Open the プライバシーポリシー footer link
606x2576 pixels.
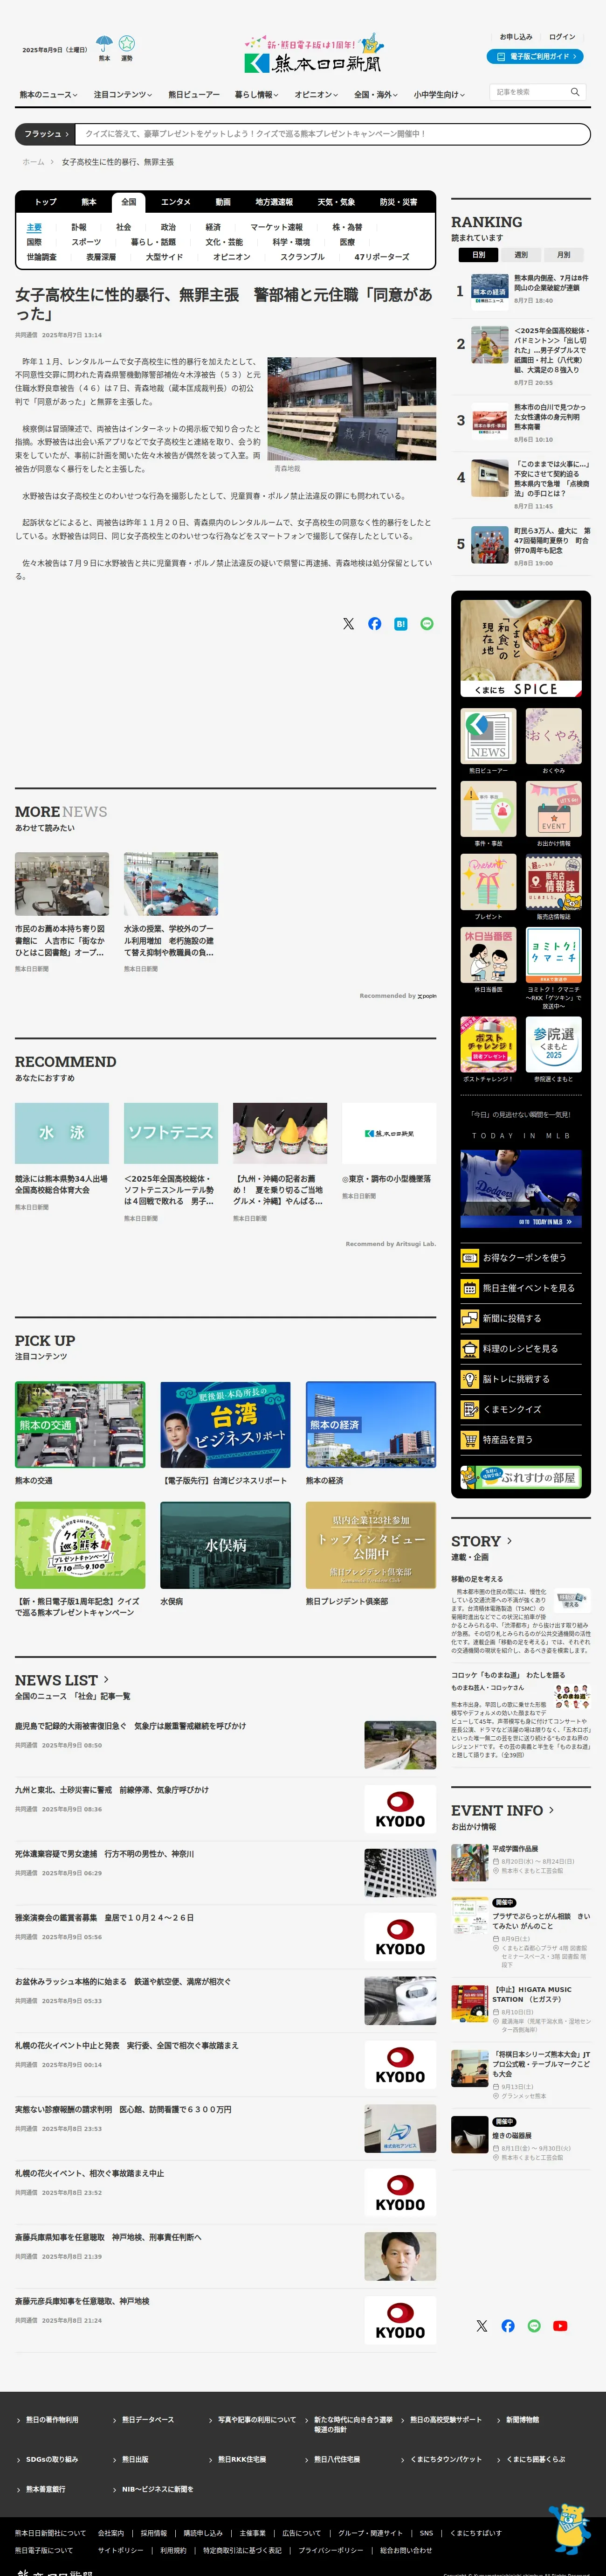click(x=331, y=2550)
